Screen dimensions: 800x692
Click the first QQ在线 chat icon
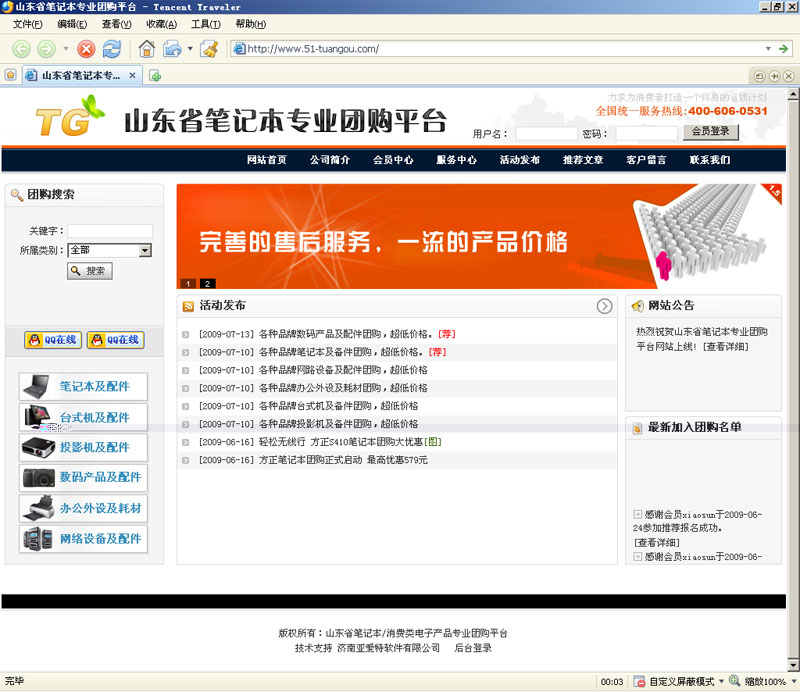53,340
